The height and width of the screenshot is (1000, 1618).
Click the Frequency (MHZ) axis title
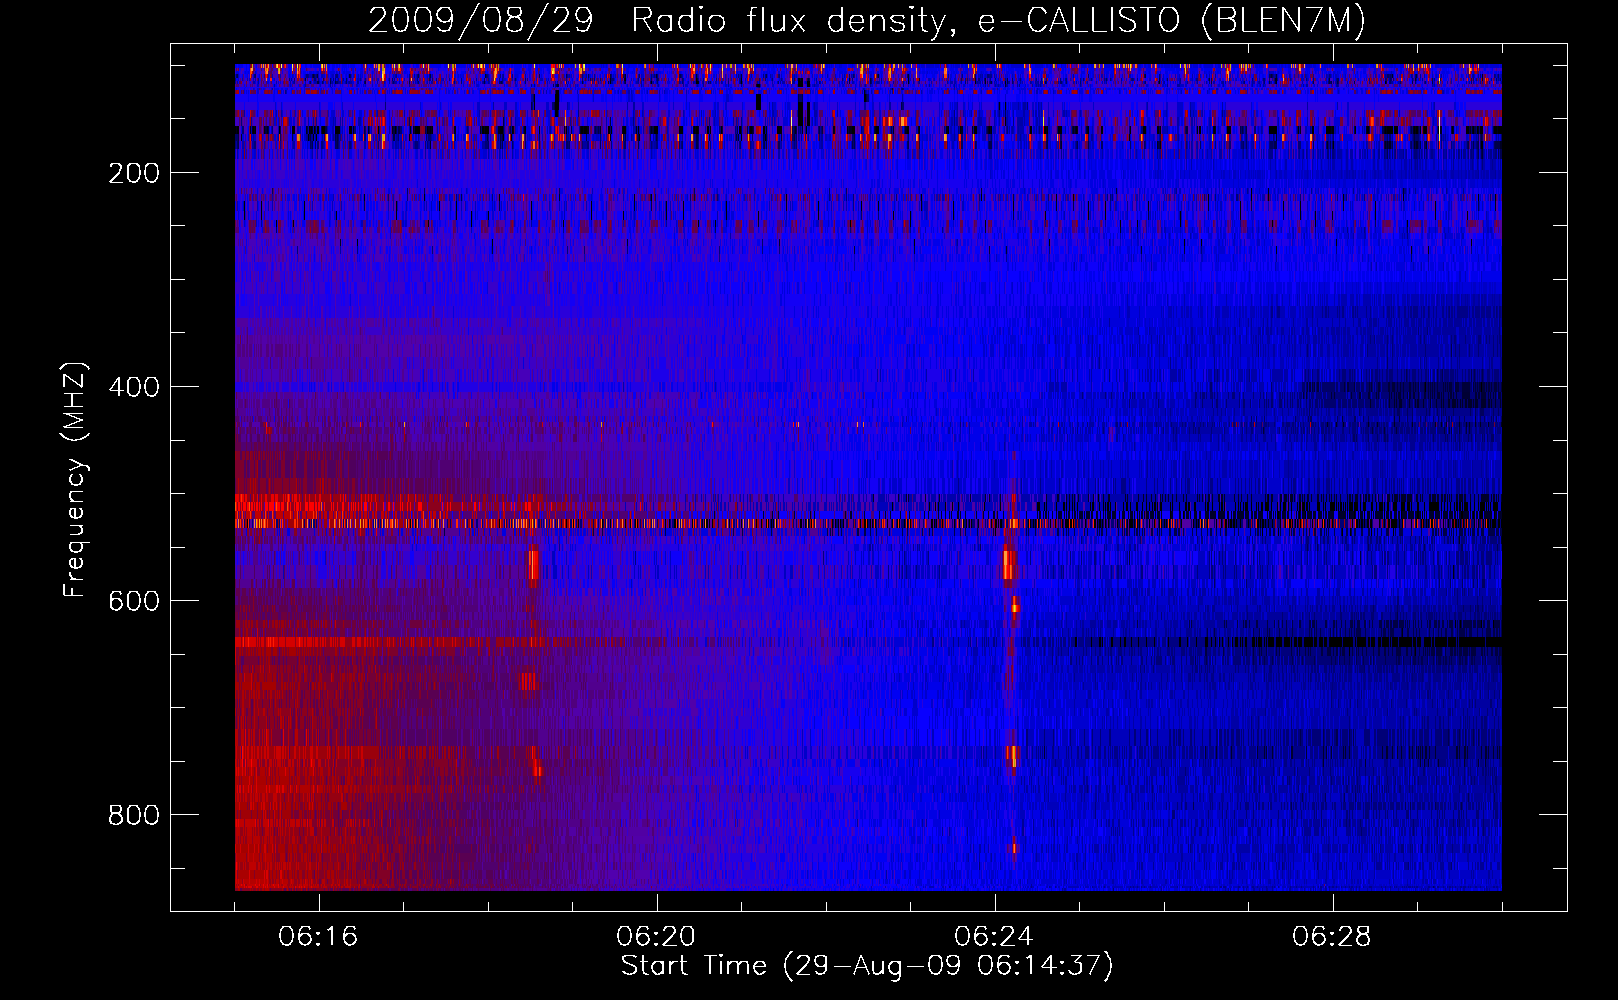point(75,479)
